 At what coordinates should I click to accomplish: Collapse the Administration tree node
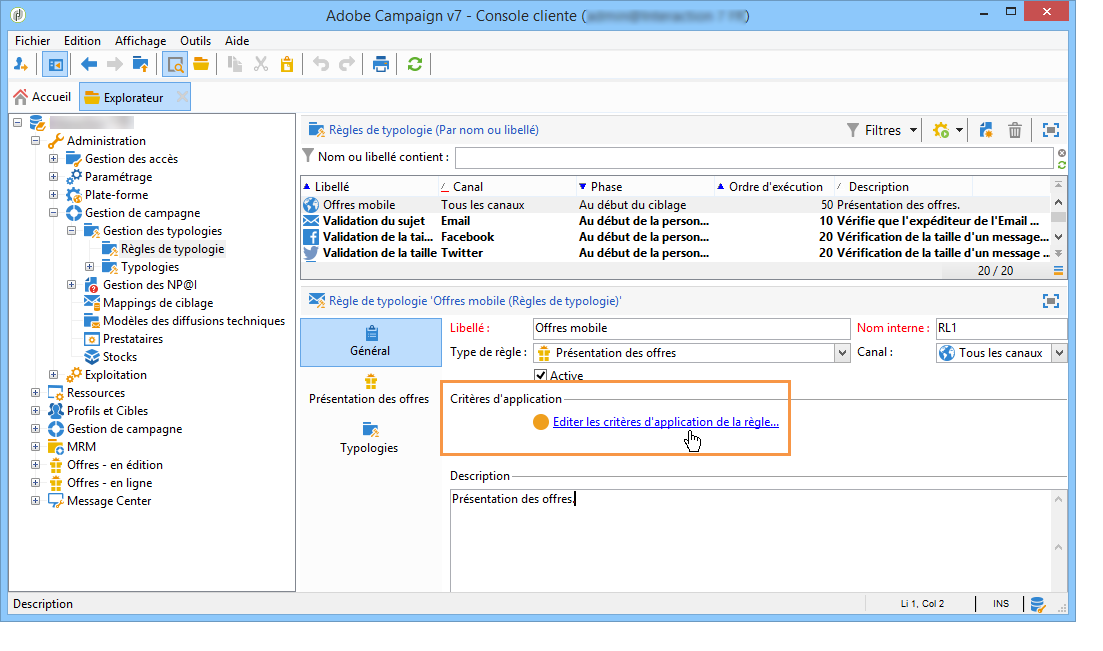pyautogui.click(x=35, y=140)
